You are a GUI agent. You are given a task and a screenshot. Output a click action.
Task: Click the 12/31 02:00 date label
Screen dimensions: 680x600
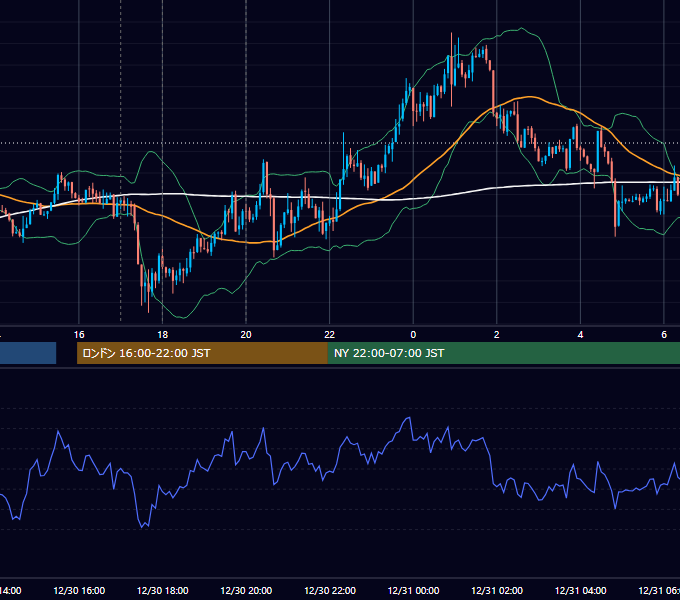coord(497,591)
